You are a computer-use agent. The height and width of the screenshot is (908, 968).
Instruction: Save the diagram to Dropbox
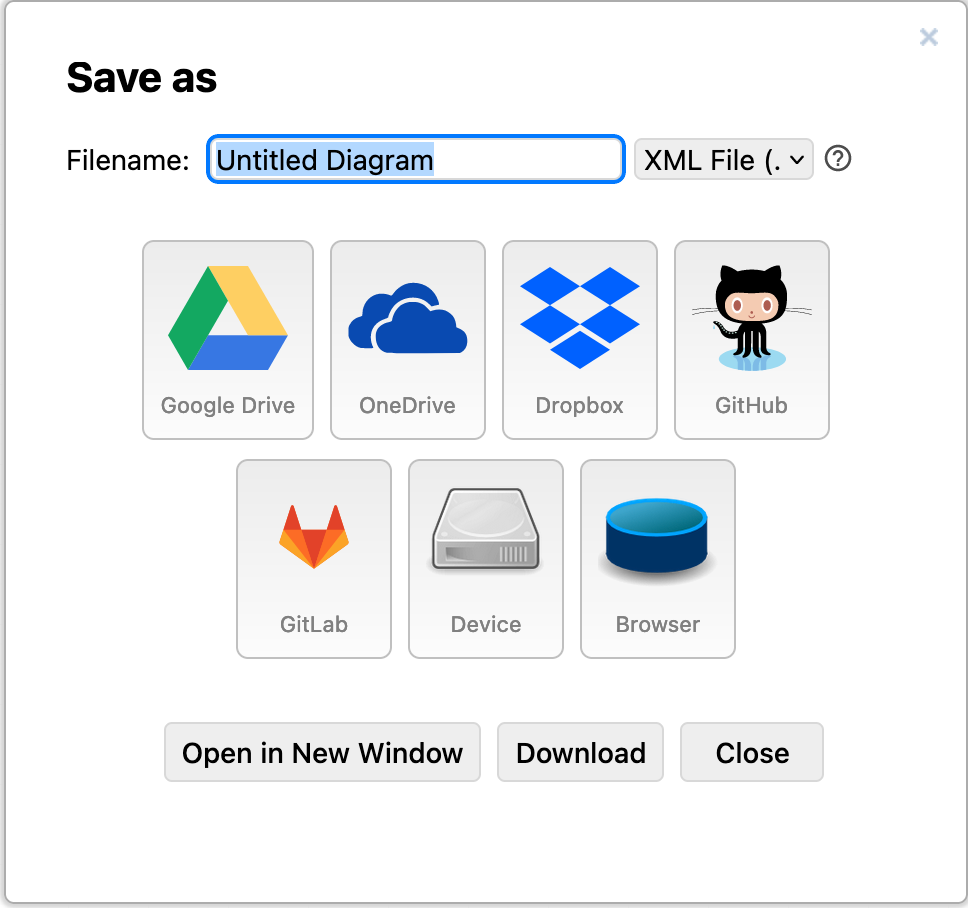[579, 340]
